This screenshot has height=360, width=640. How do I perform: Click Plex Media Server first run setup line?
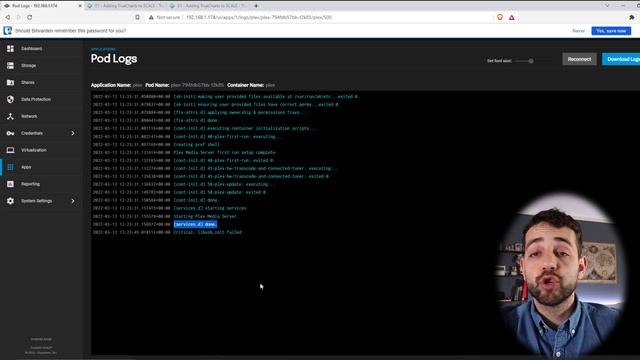[224, 152]
